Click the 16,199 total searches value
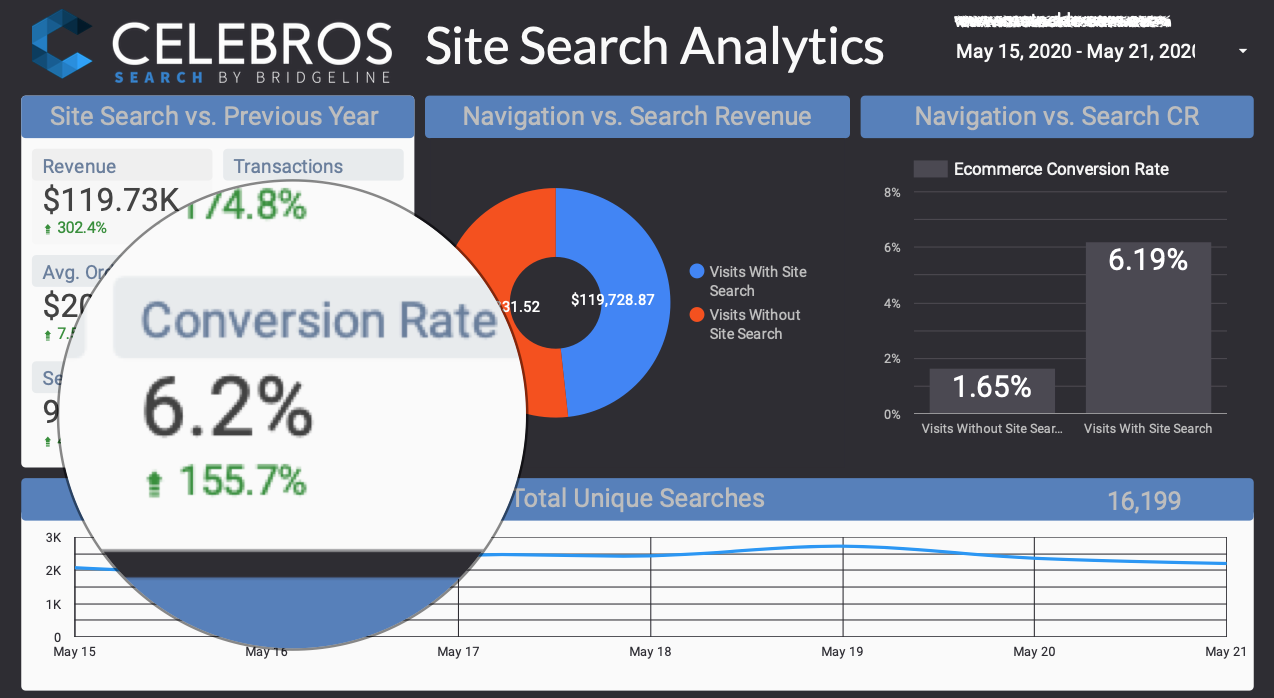 [1144, 500]
